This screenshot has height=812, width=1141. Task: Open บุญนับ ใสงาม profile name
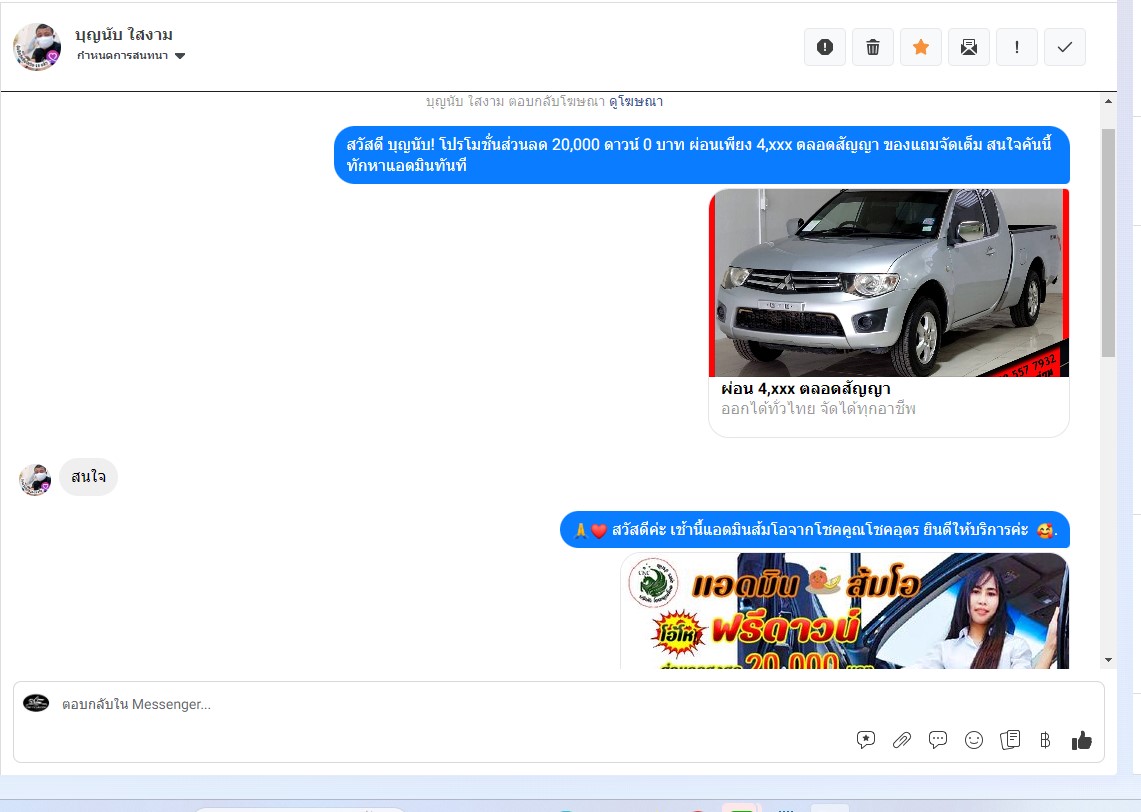click(124, 35)
